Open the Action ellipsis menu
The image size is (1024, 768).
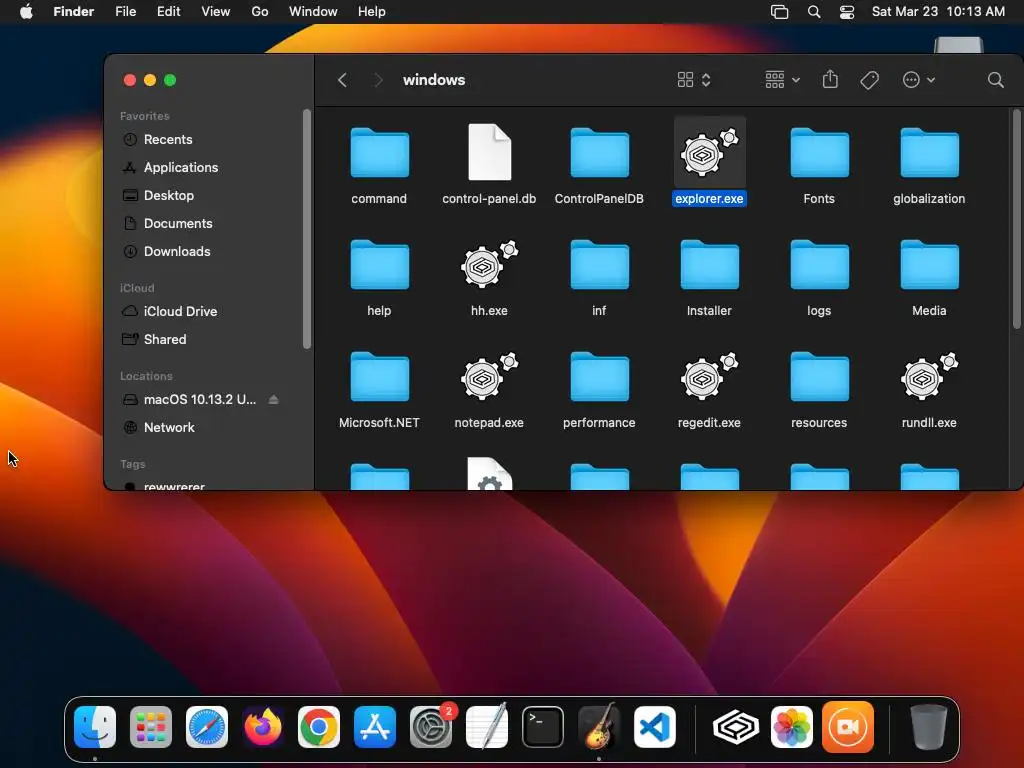(x=919, y=80)
